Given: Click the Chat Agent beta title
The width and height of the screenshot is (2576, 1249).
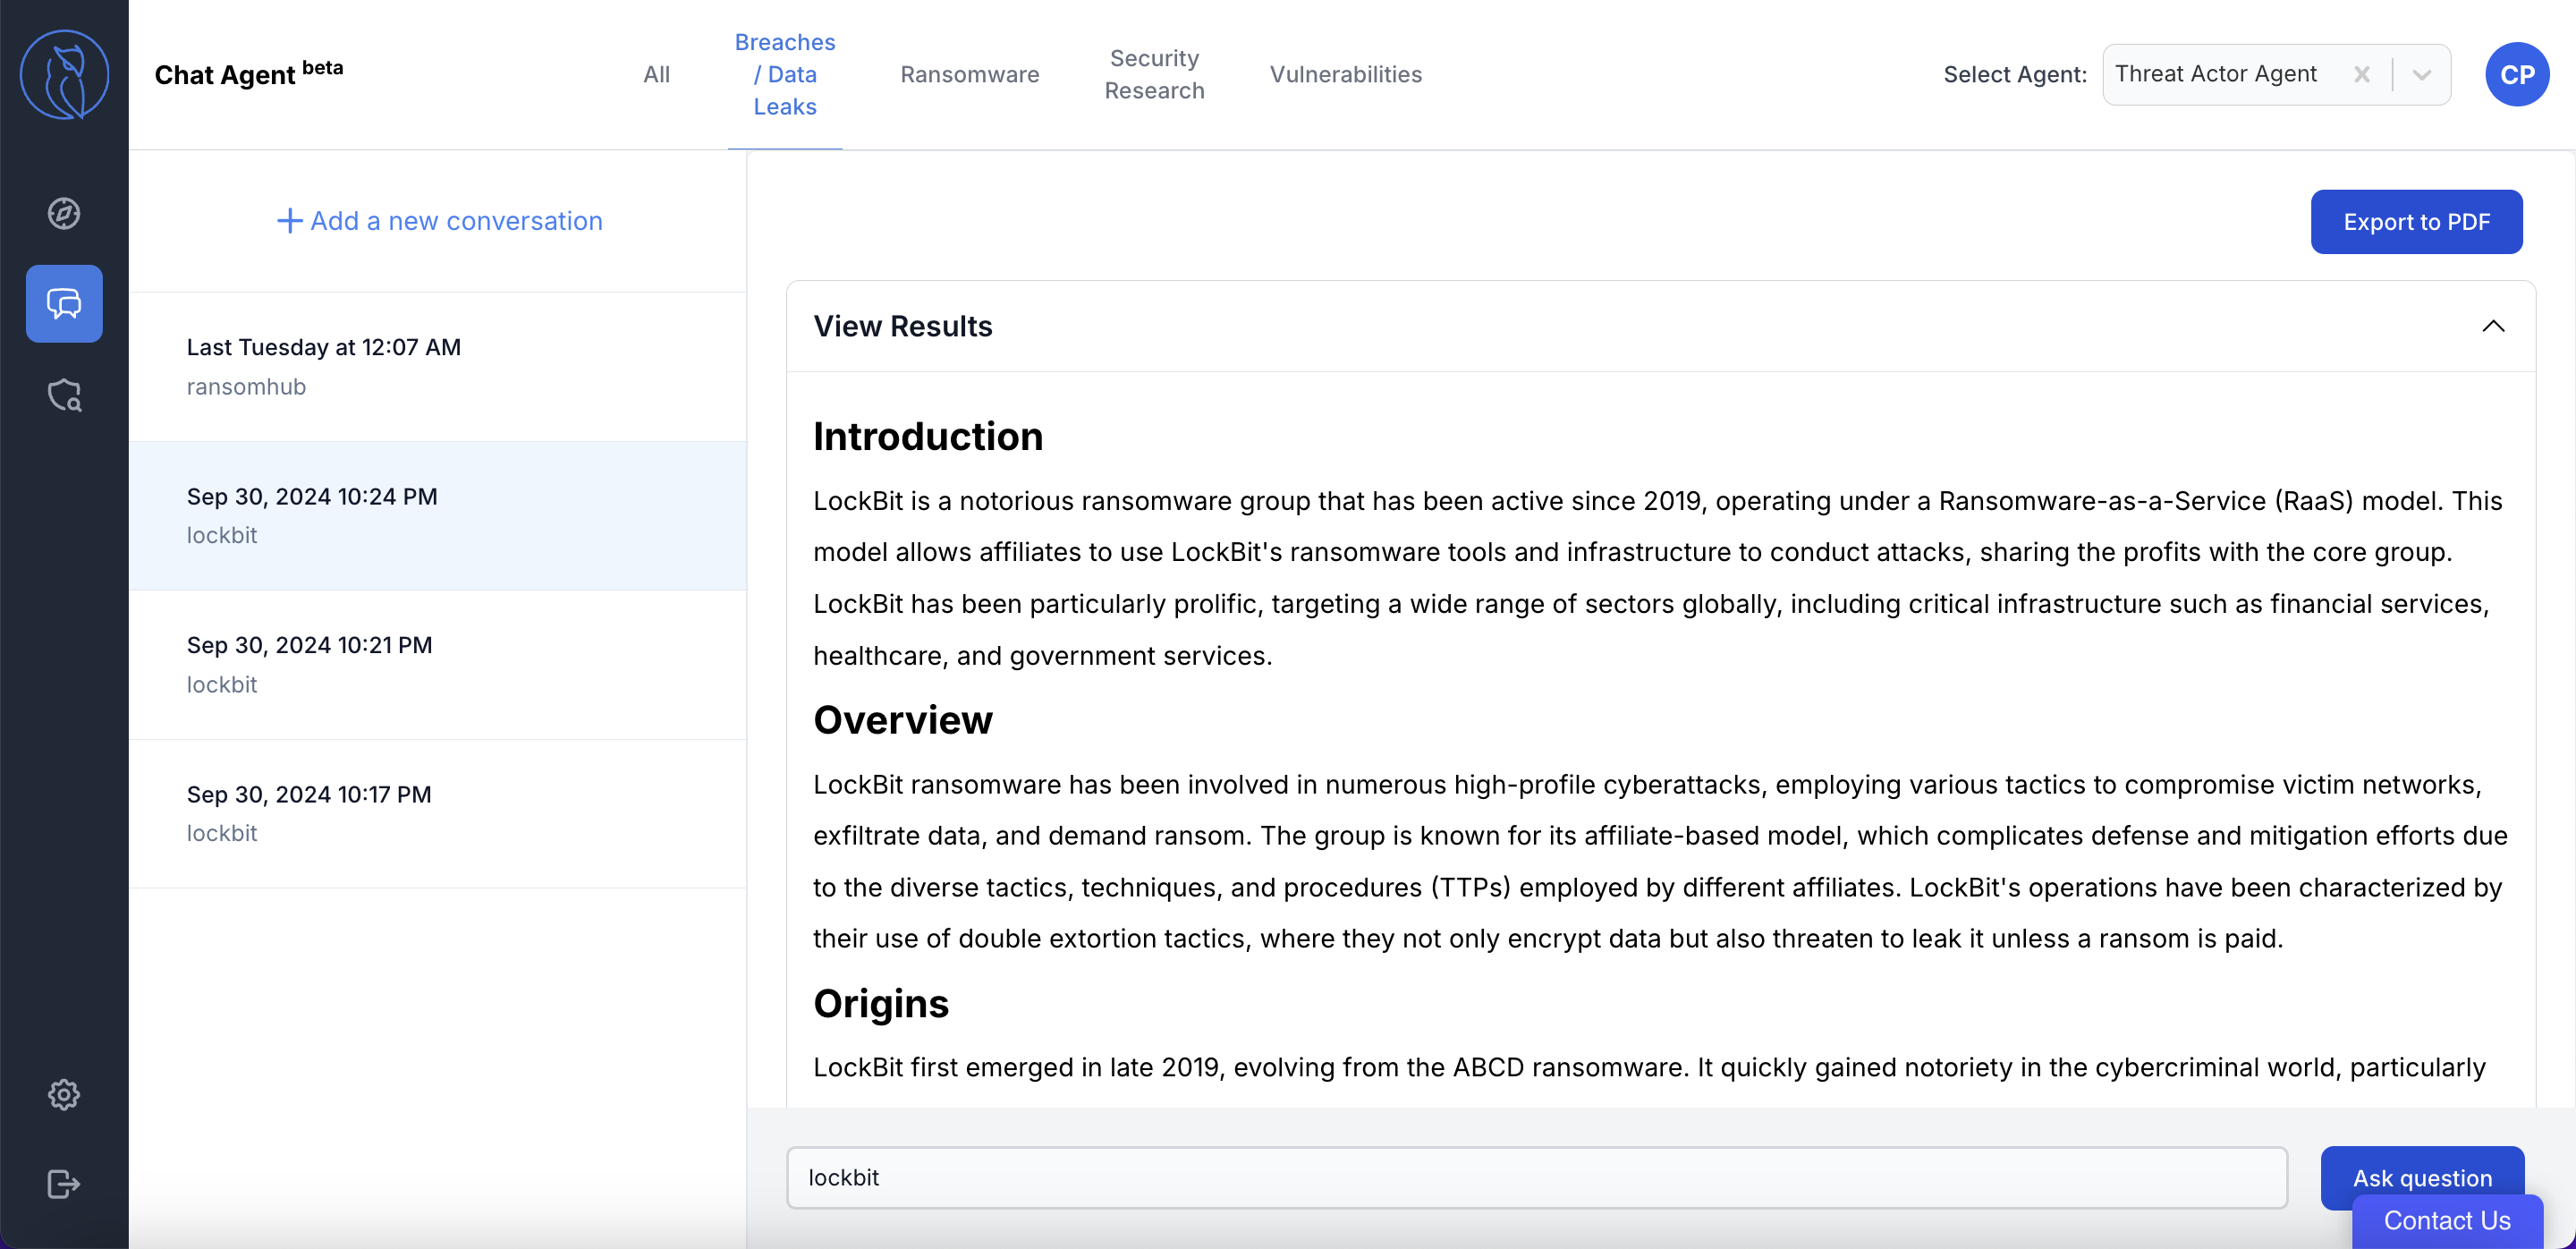Looking at the screenshot, I should pos(248,73).
